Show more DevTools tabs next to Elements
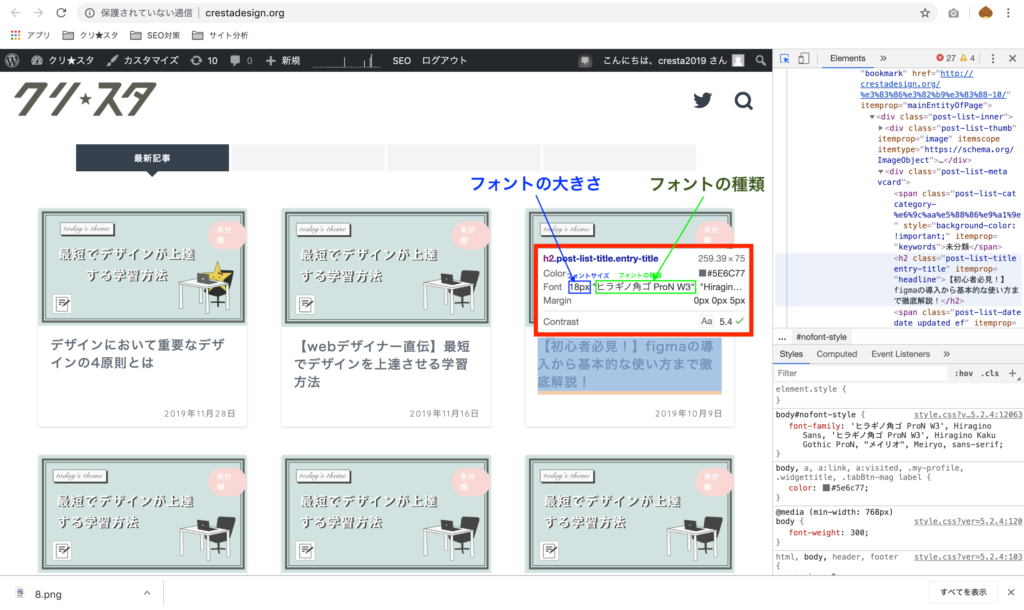The height and width of the screenshot is (610, 1024). [884, 58]
